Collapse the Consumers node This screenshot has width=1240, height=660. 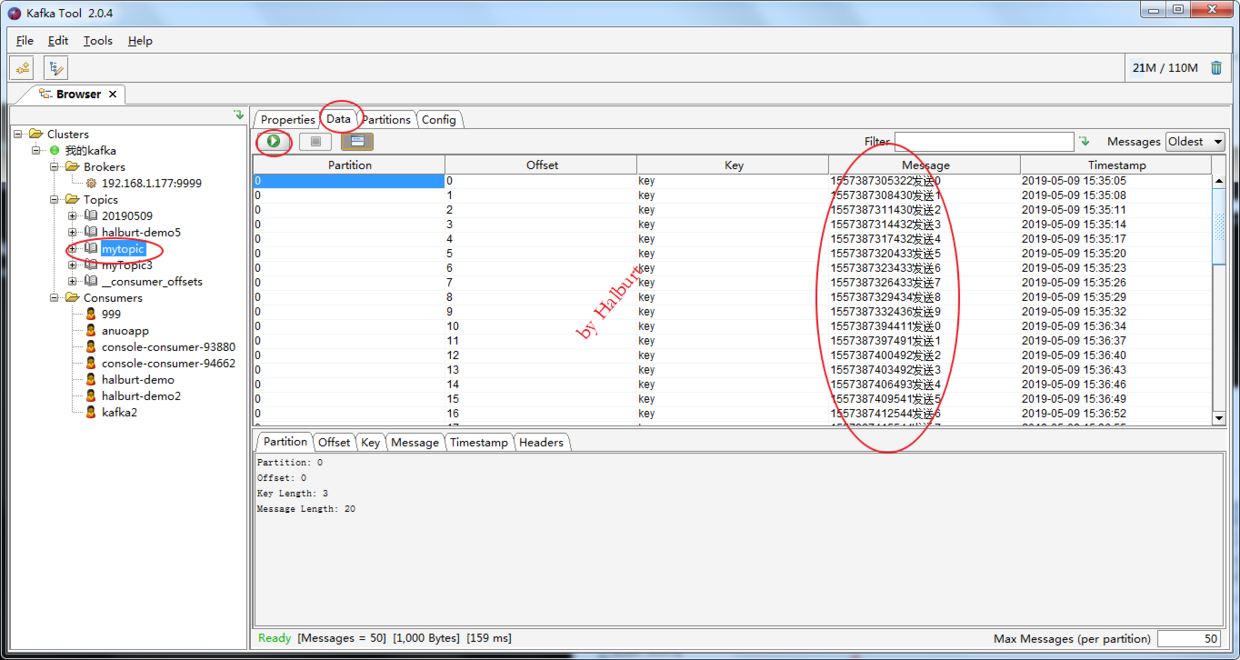pos(54,298)
